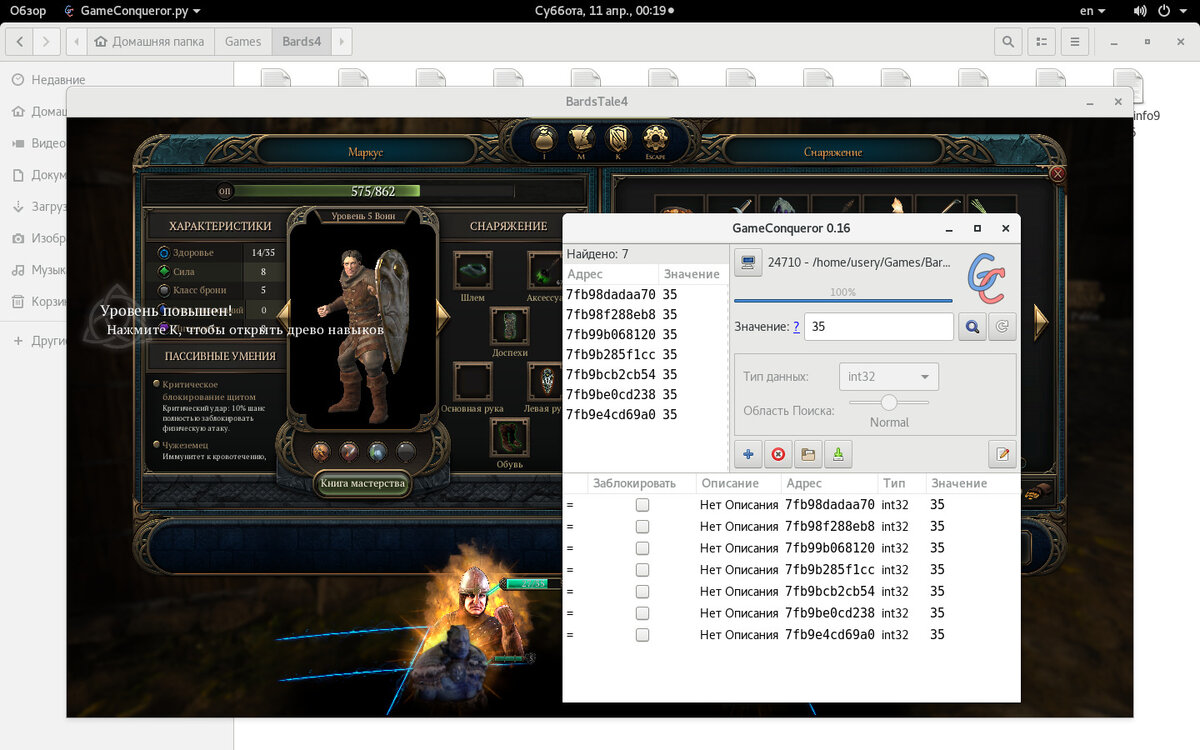Click the Escape gear icon in the game
The width and height of the screenshot is (1200, 750).
click(x=655, y=138)
